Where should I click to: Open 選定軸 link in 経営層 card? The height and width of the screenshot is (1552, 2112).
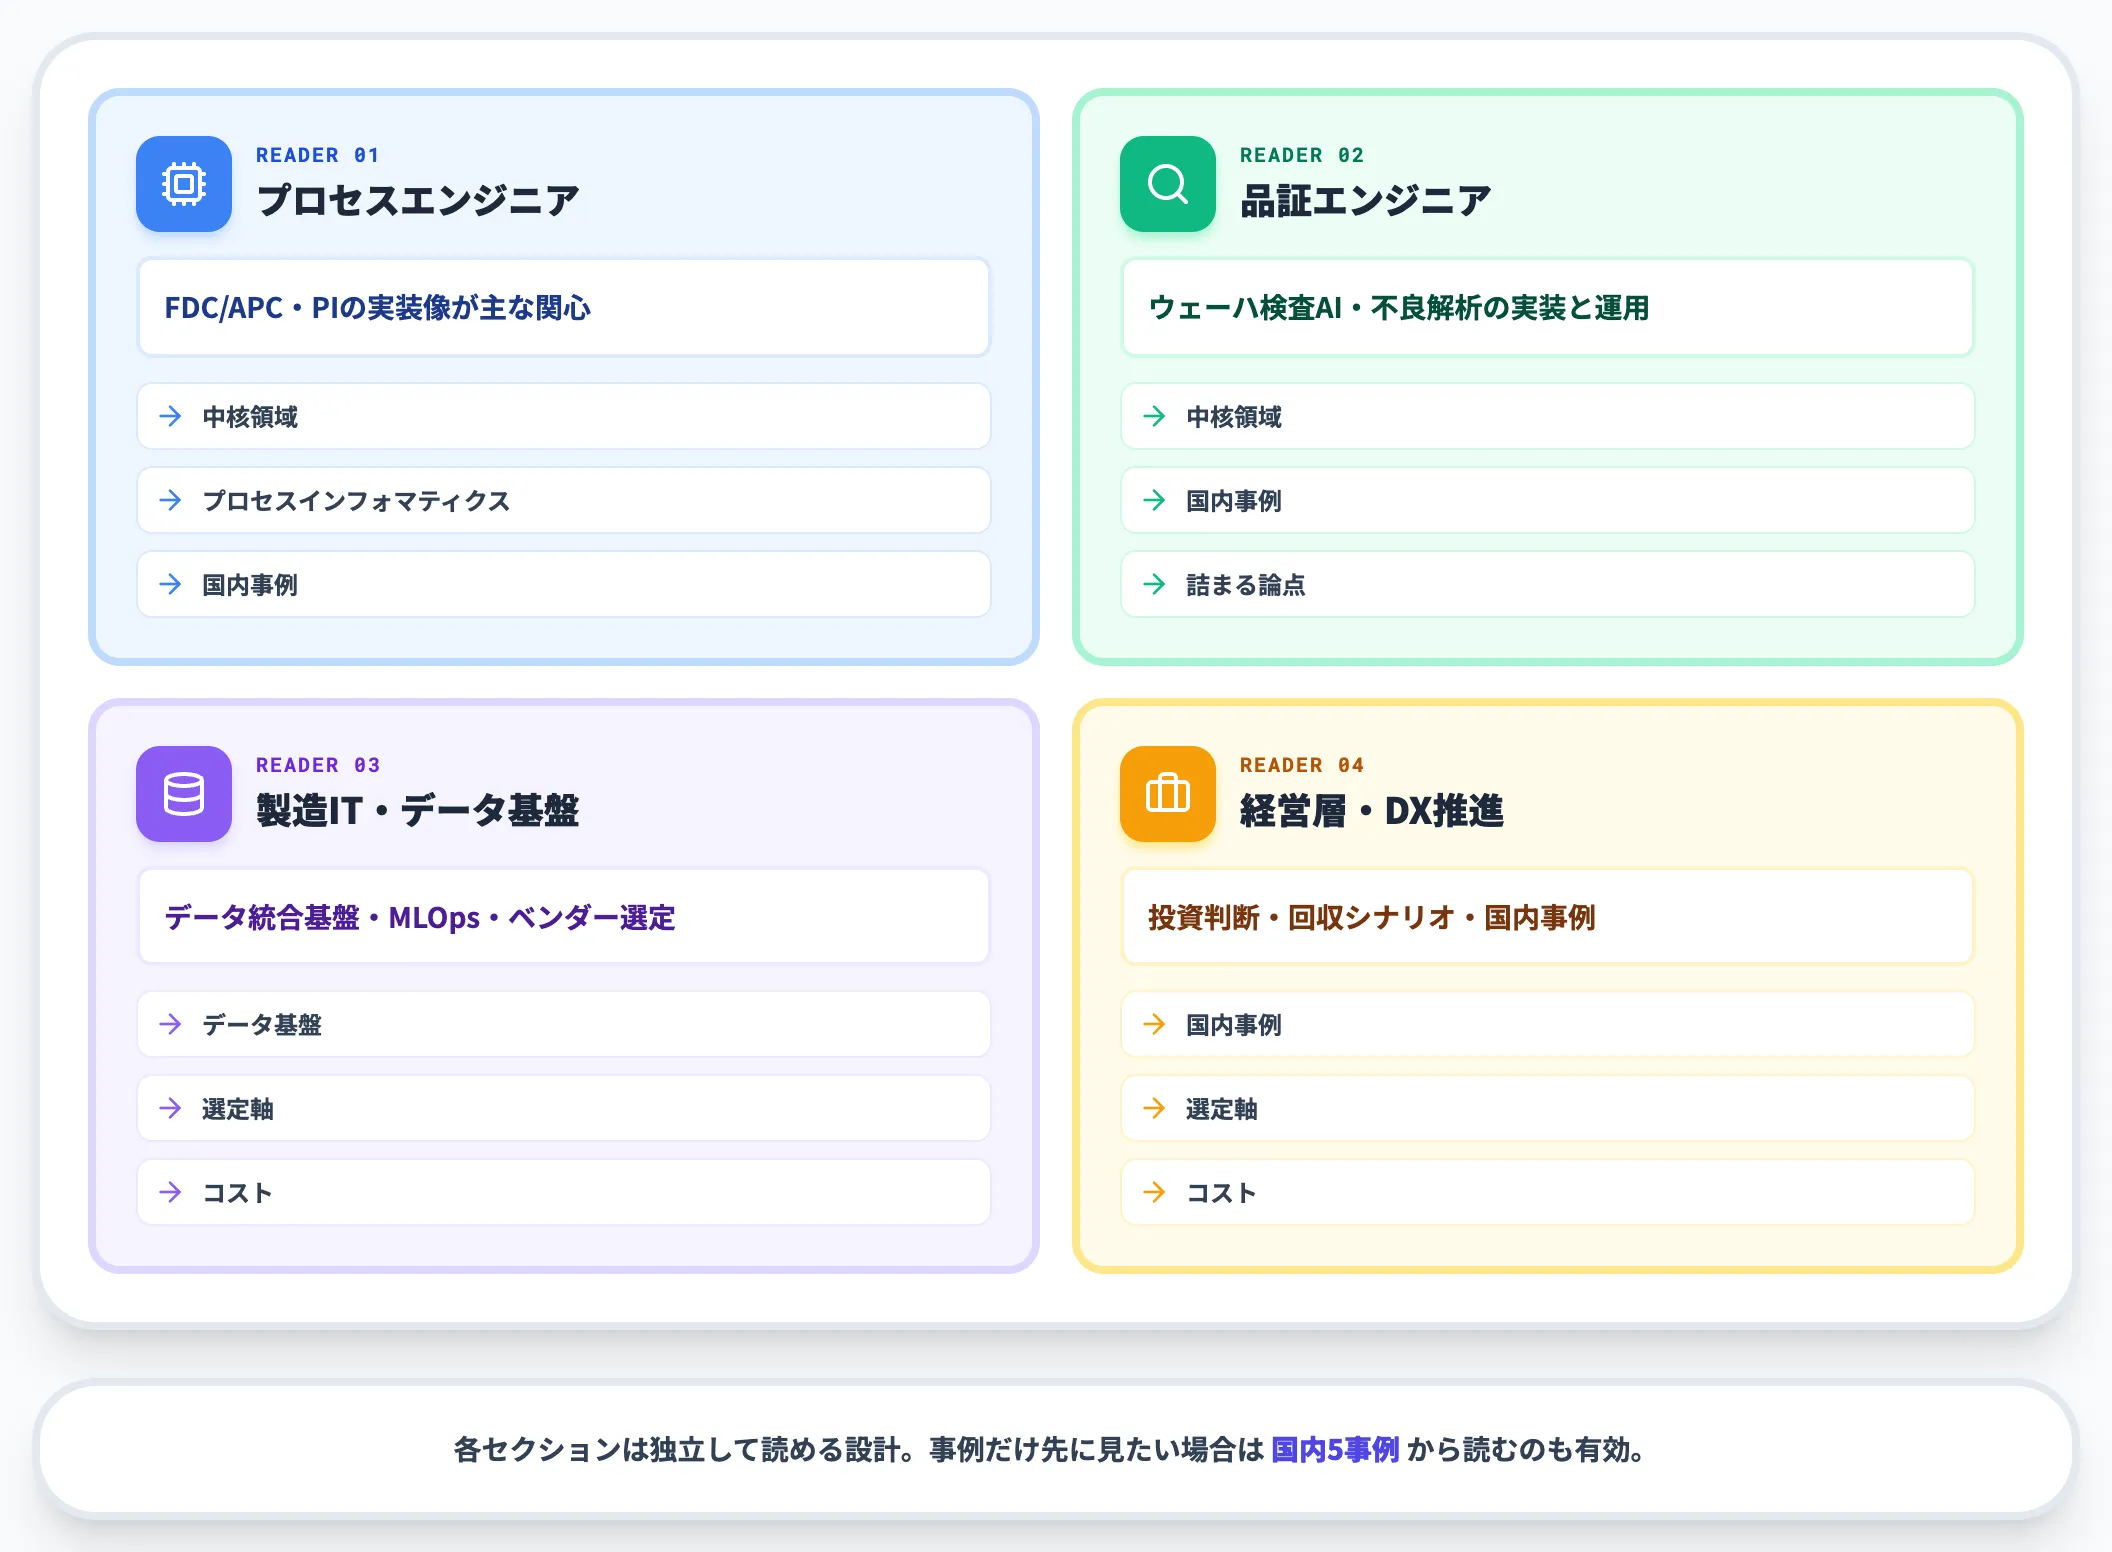point(1548,1108)
